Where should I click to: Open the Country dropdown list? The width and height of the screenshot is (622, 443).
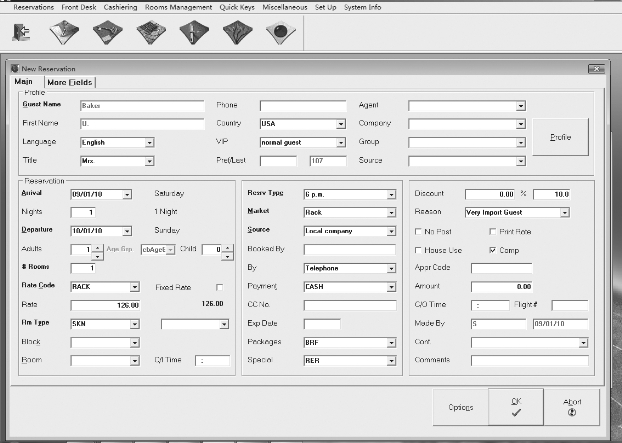(x=339, y=124)
